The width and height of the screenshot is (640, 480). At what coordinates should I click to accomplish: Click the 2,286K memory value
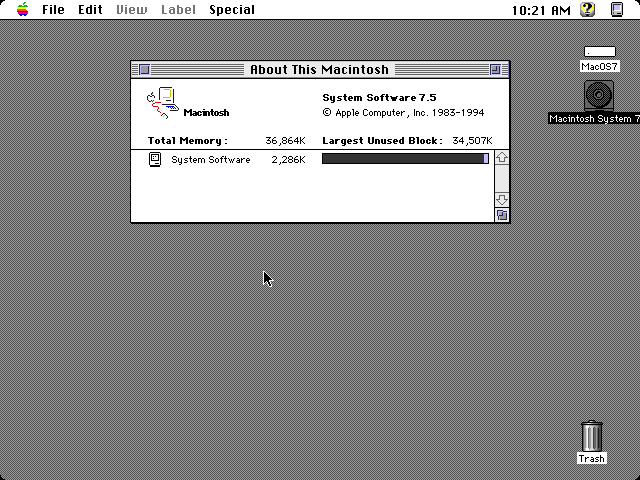(x=288, y=160)
